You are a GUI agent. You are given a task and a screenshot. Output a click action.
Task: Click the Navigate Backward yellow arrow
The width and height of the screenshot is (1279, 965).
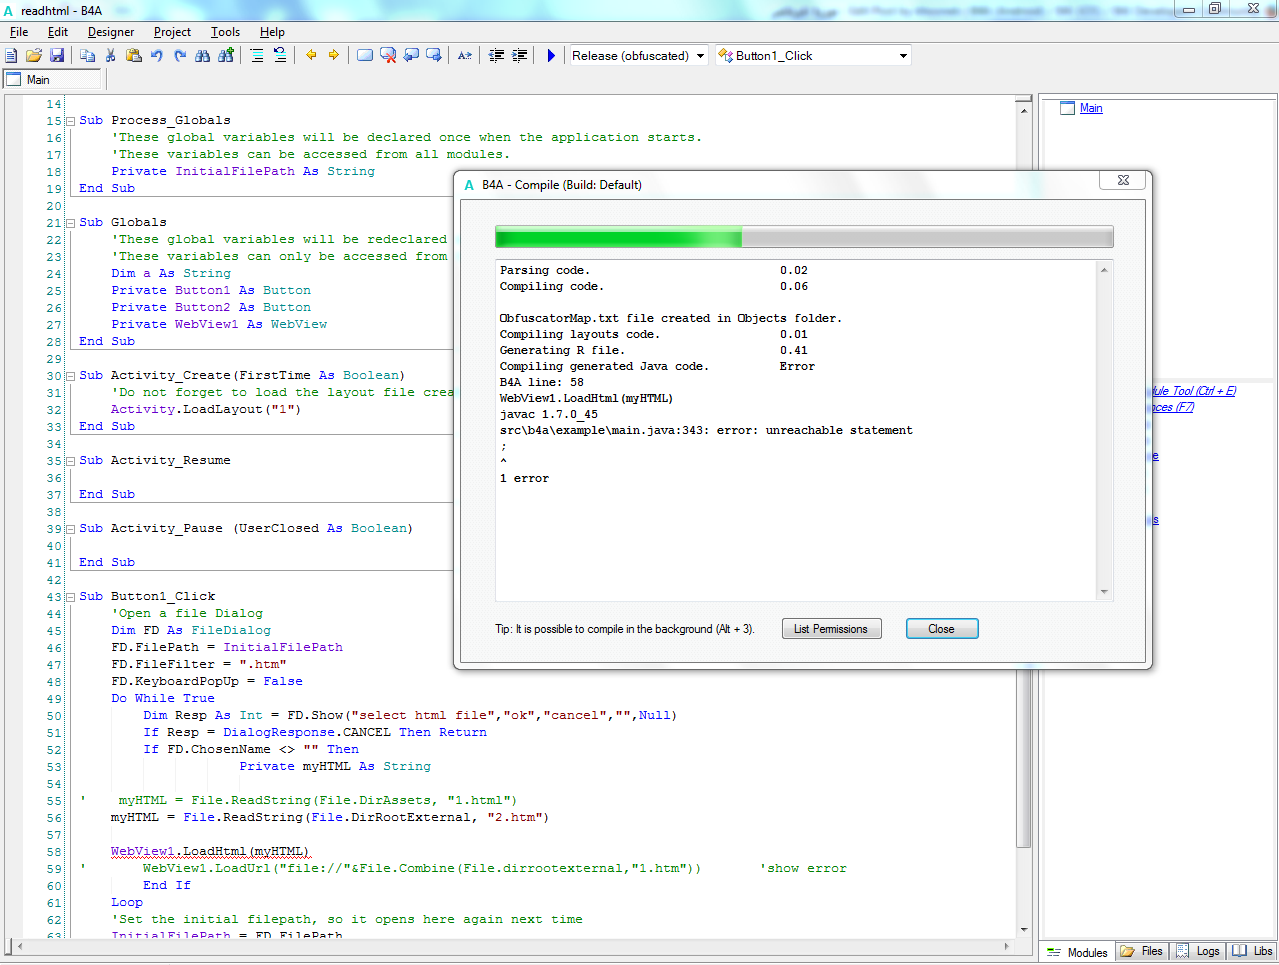pyautogui.click(x=311, y=56)
